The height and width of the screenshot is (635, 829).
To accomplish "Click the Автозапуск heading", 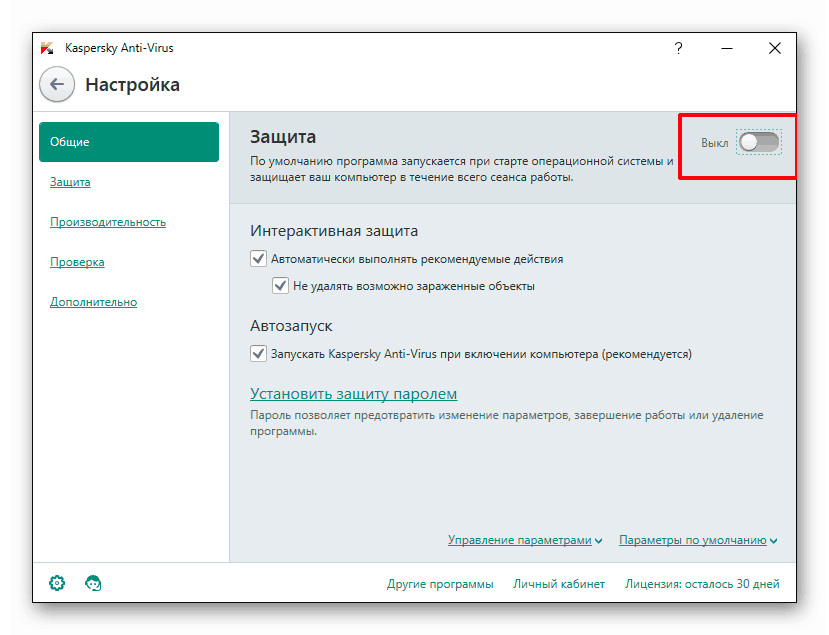I will click(291, 326).
